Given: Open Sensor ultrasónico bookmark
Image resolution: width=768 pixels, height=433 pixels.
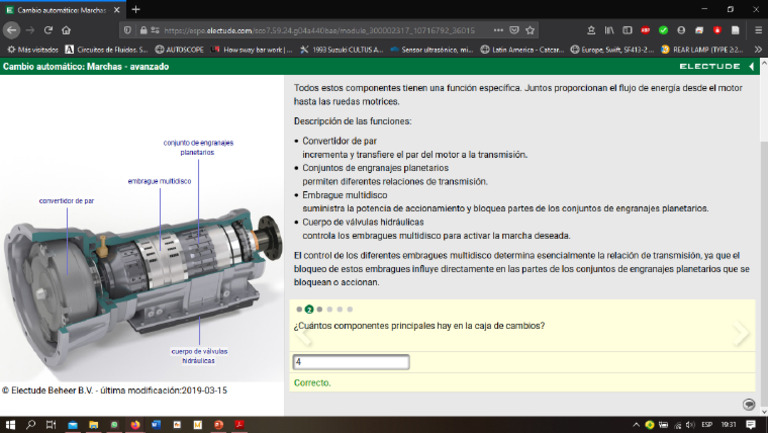Looking at the screenshot, I should [432, 49].
